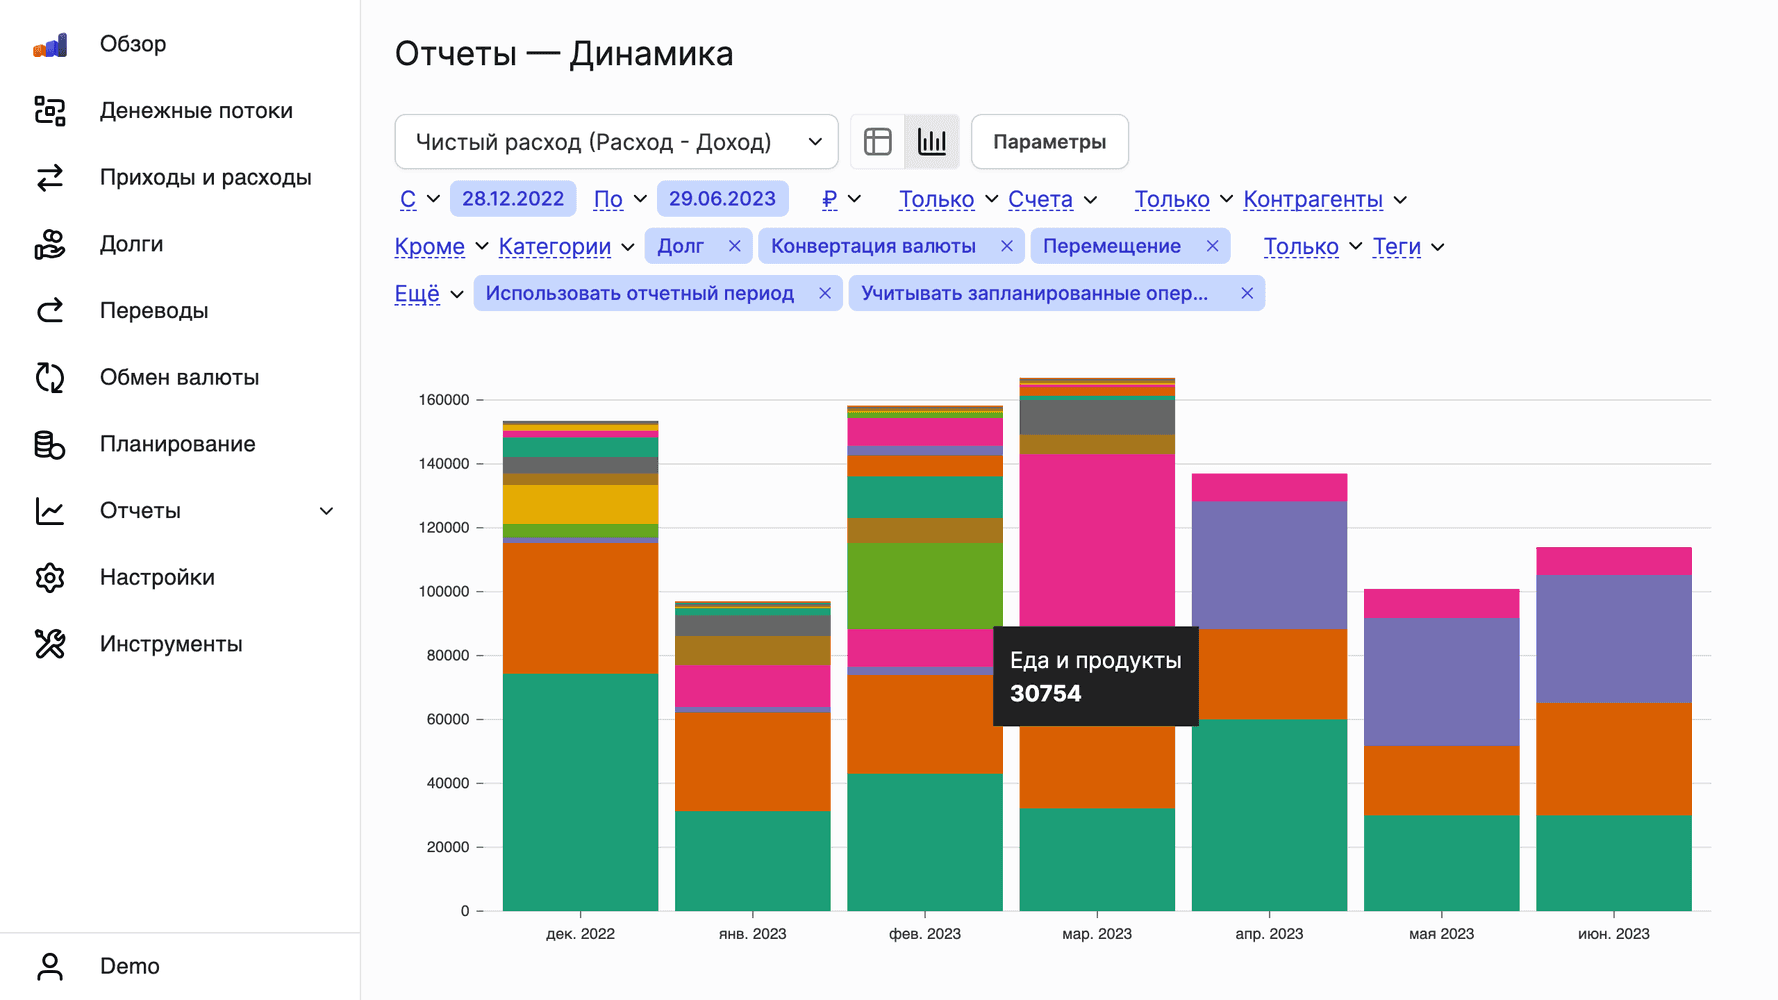The height and width of the screenshot is (1000, 1778).
Task: Go to Обзор in sidebar menu
Action: click(x=133, y=44)
